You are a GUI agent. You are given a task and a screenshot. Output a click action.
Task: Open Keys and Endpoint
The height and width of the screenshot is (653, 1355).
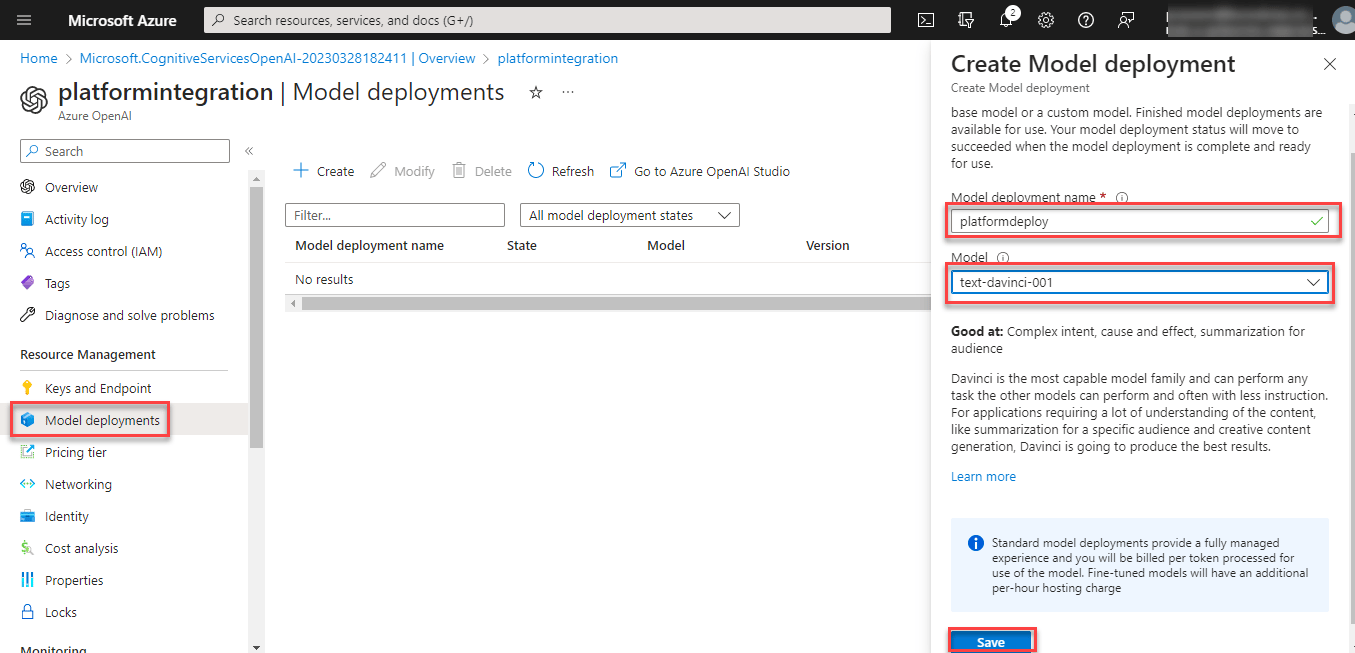[98, 388]
